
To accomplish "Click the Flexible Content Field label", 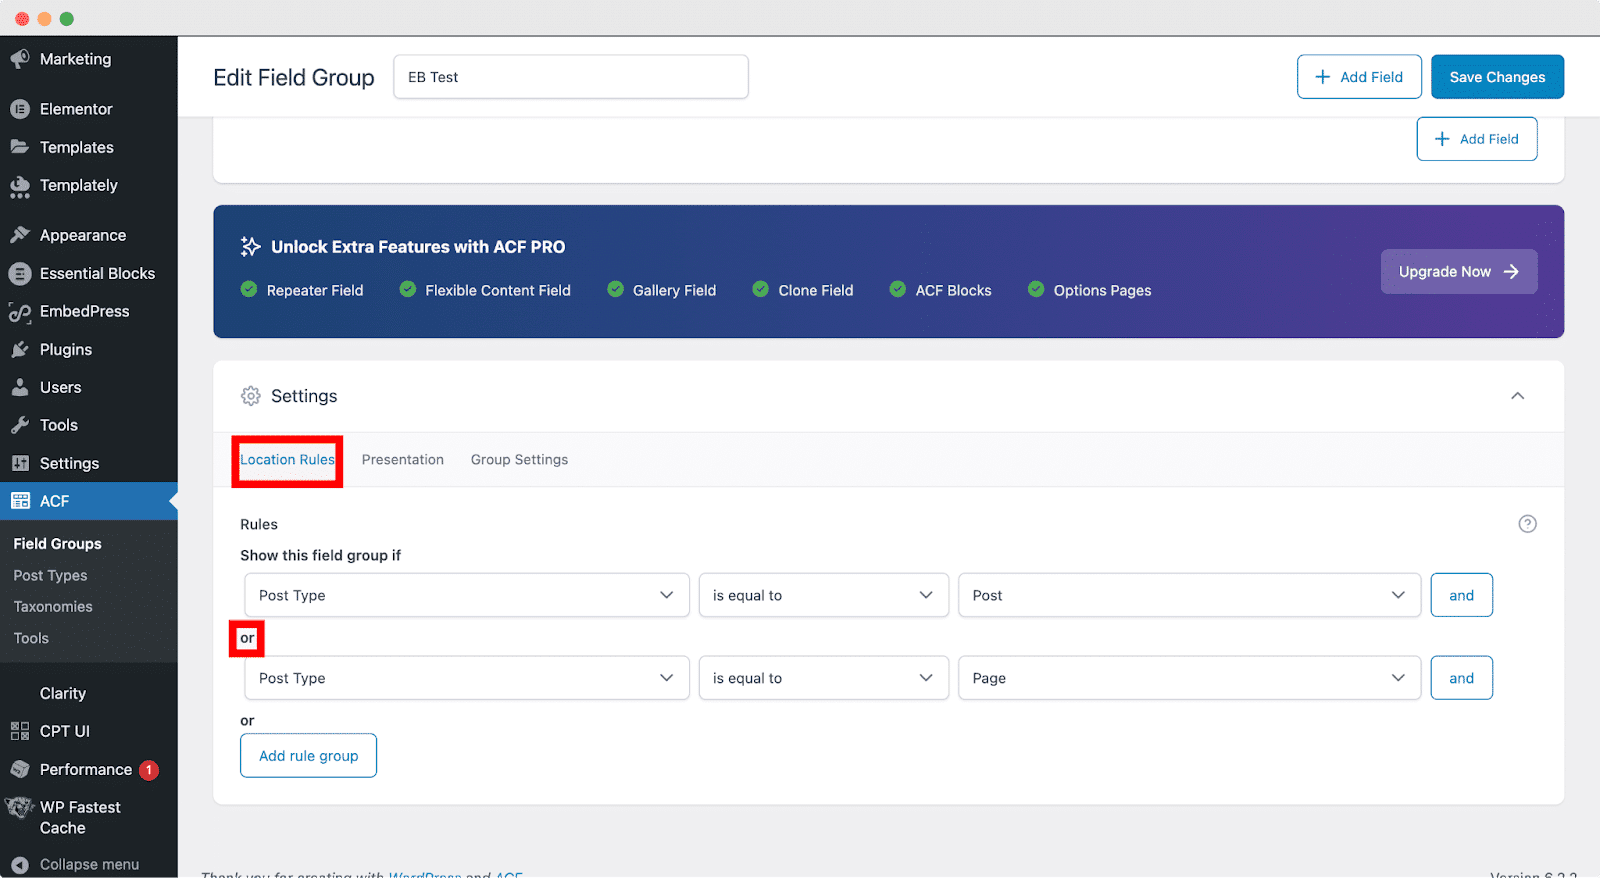I will 498,291.
